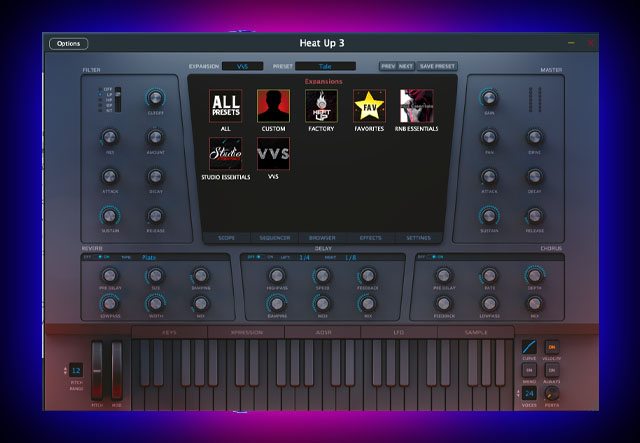Click the pitch range value 12
The width and height of the screenshot is (640, 443).
pos(76,370)
